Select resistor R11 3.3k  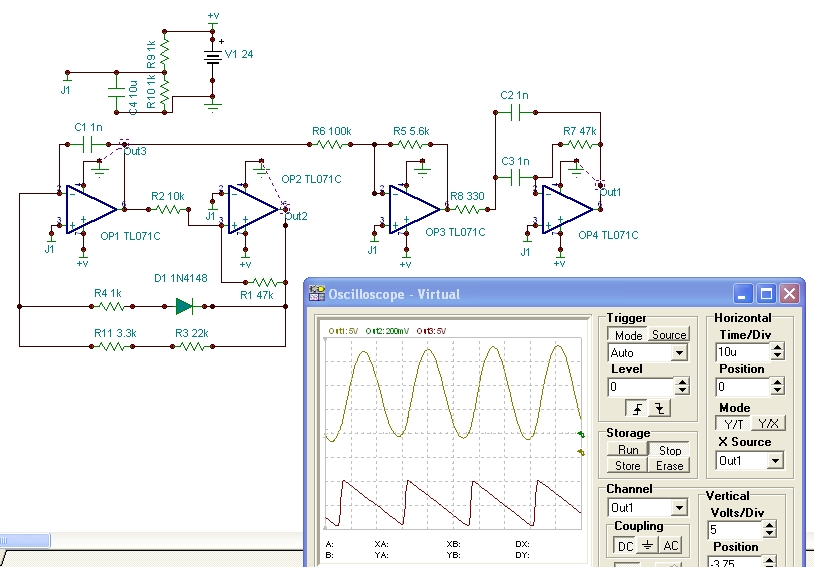click(112, 346)
